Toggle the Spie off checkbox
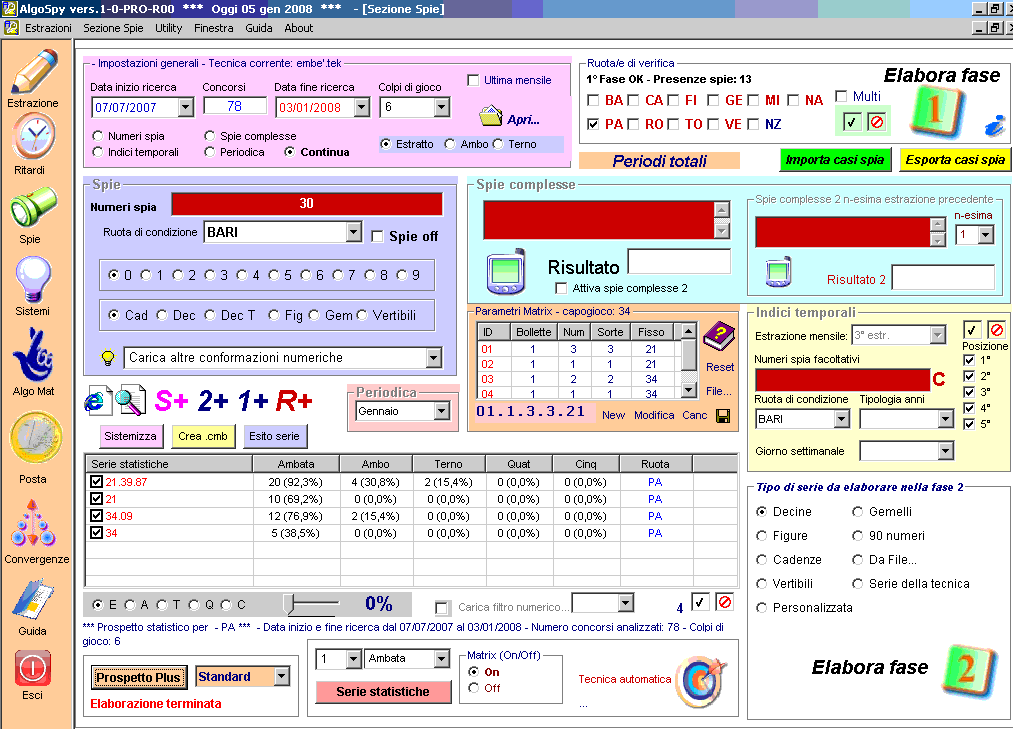The height and width of the screenshot is (729, 1013). (377, 237)
